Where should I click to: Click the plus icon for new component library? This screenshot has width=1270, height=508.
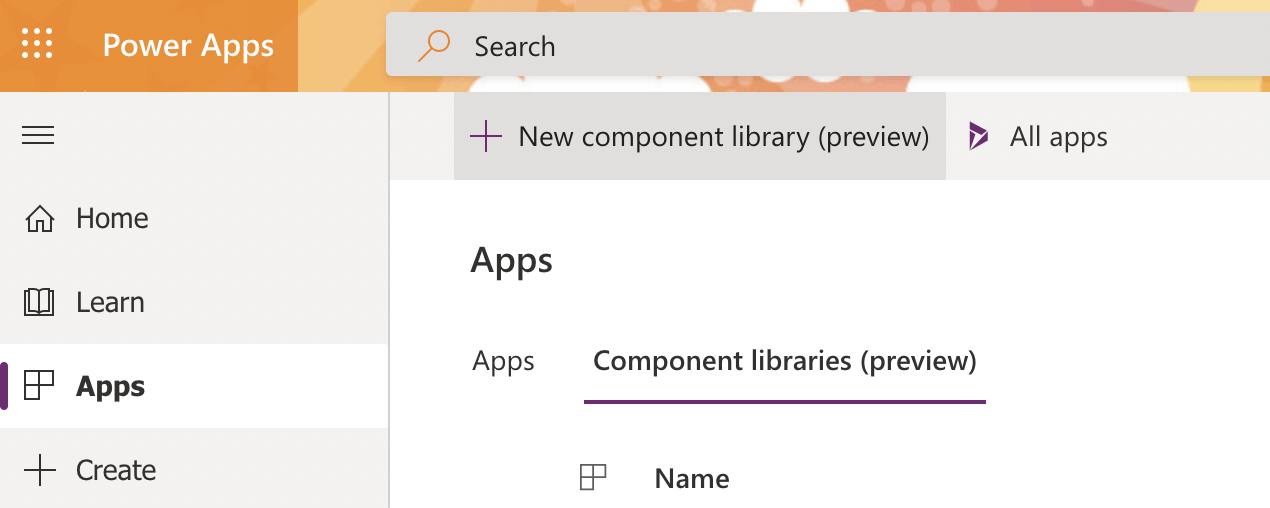point(485,137)
